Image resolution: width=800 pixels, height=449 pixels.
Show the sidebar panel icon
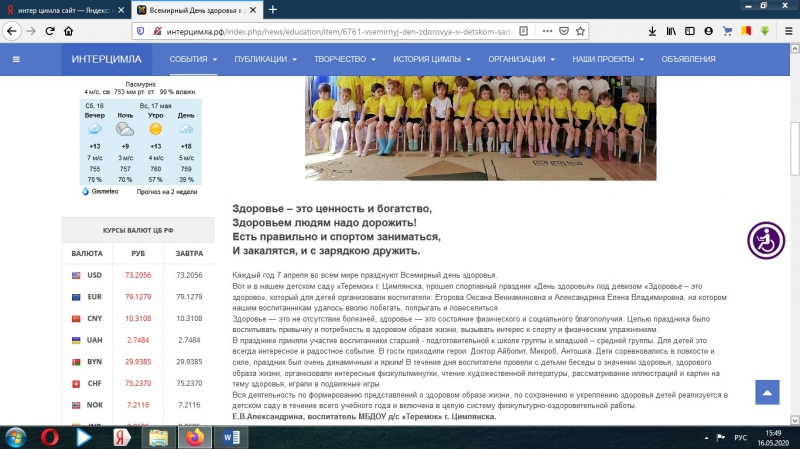tap(690, 31)
